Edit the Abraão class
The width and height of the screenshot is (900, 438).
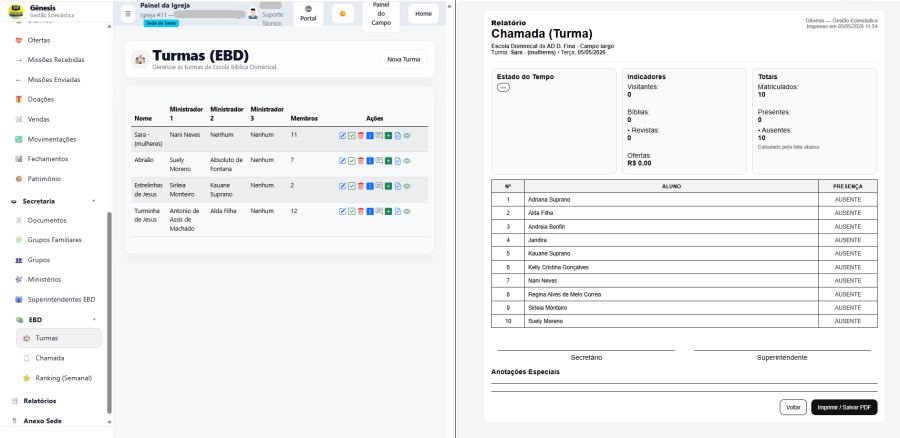coord(343,161)
